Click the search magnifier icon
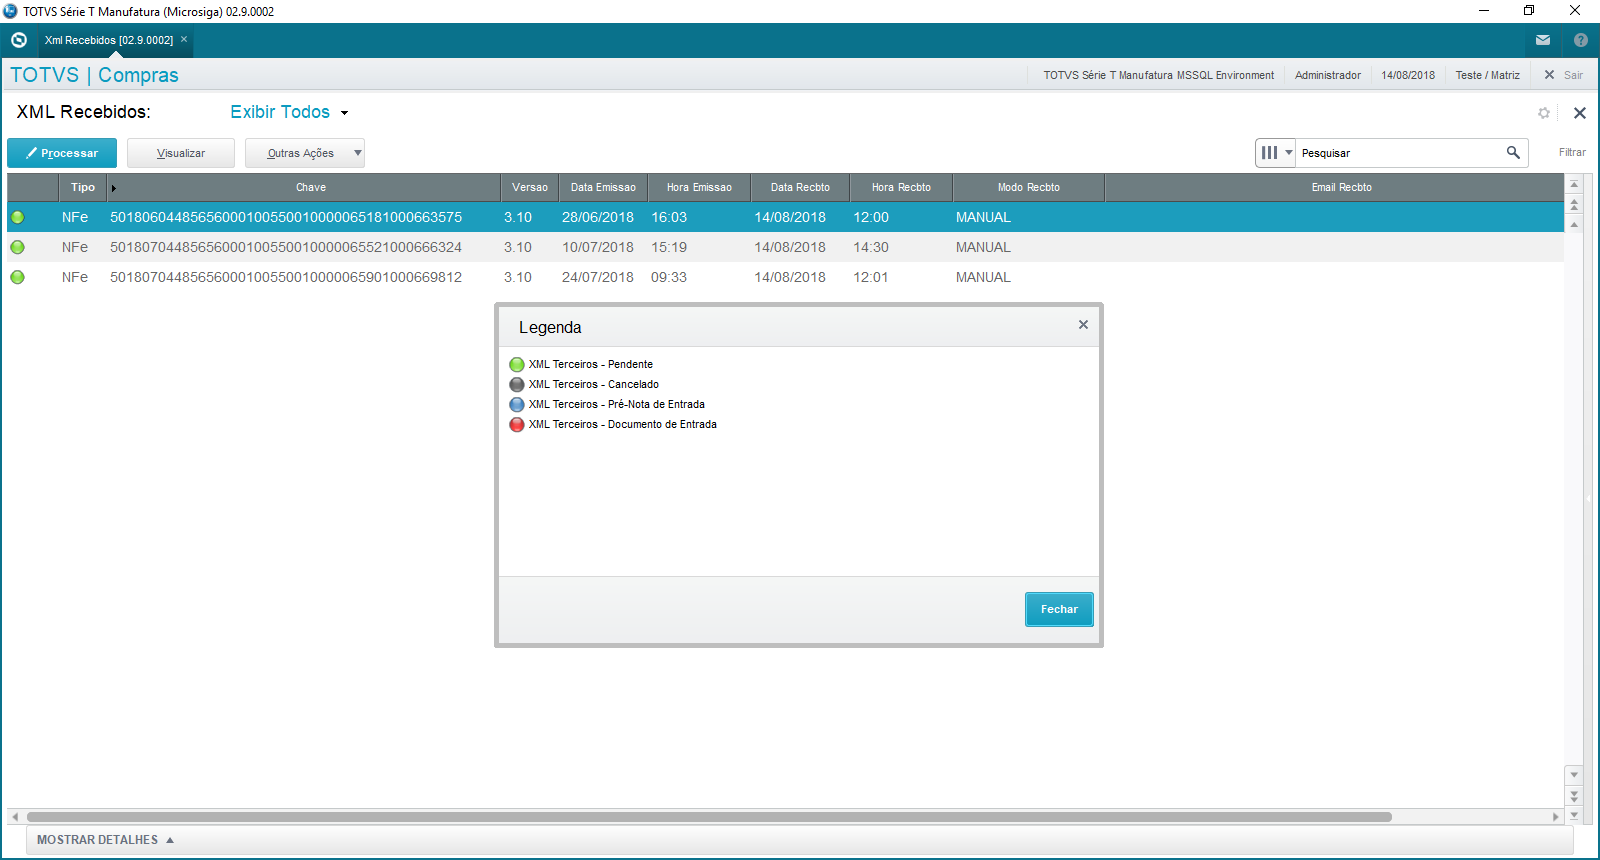This screenshot has height=860, width=1600. click(1513, 153)
